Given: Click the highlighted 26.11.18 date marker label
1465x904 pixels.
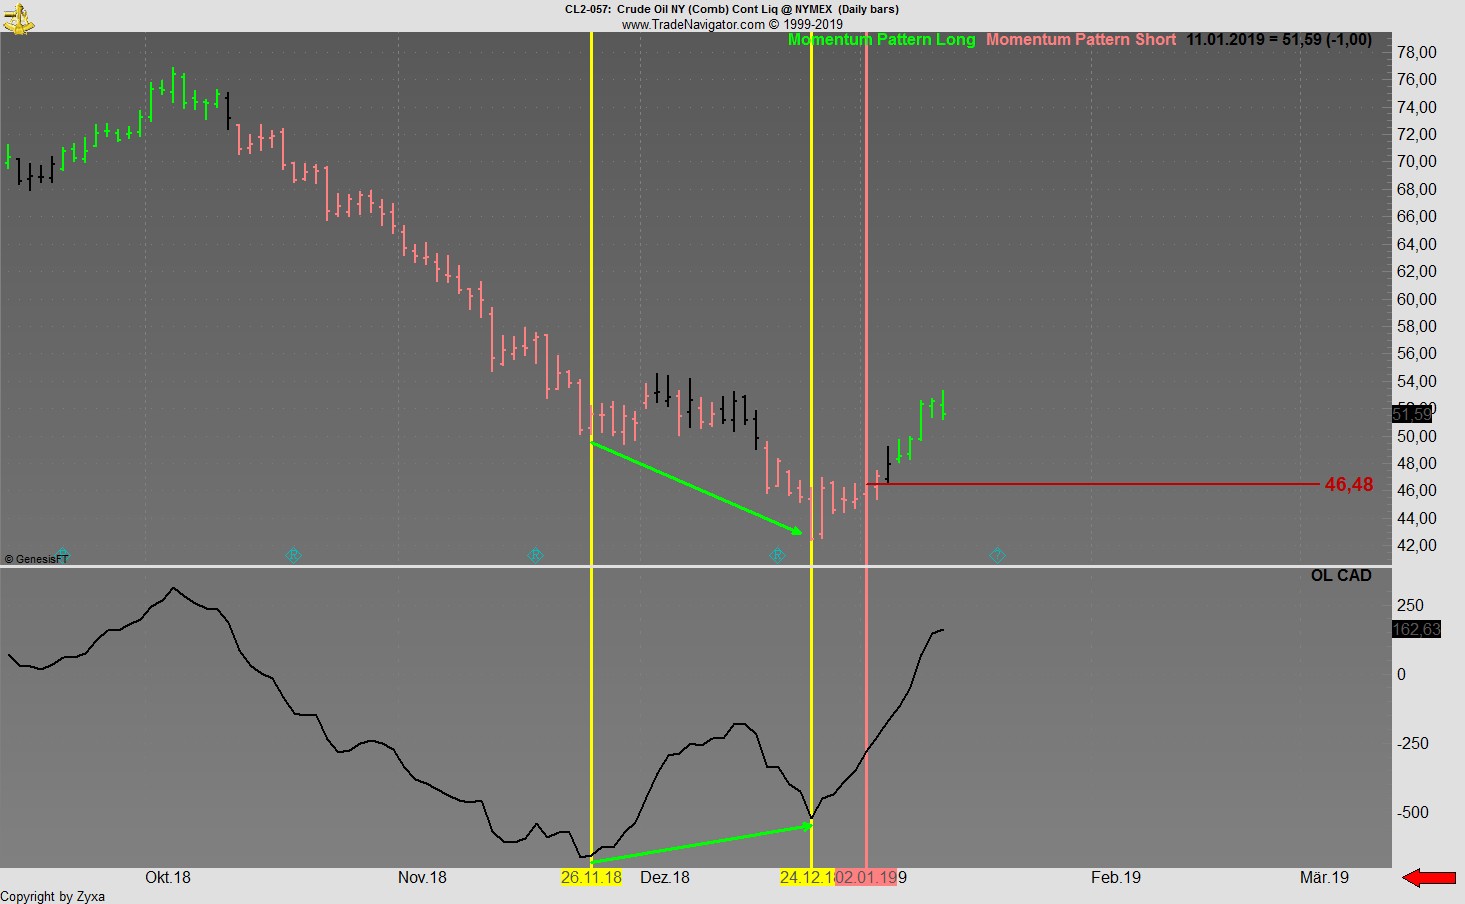Looking at the screenshot, I should tap(591, 878).
